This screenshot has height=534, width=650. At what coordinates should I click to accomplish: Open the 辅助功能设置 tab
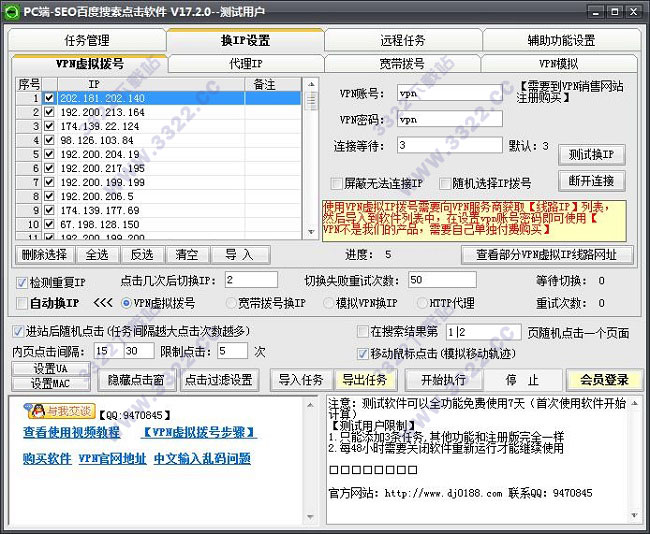point(561,41)
